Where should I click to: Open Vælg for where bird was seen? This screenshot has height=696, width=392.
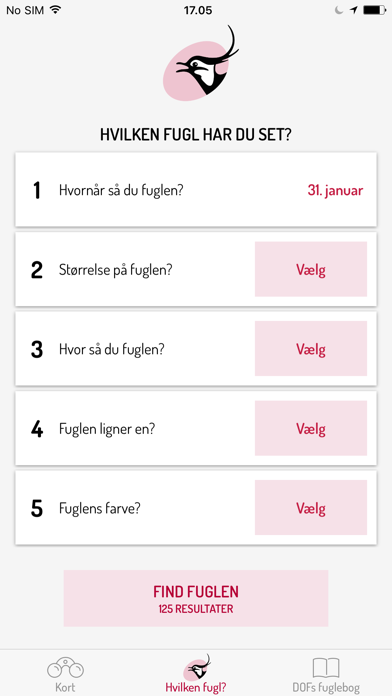pyautogui.click(x=311, y=348)
